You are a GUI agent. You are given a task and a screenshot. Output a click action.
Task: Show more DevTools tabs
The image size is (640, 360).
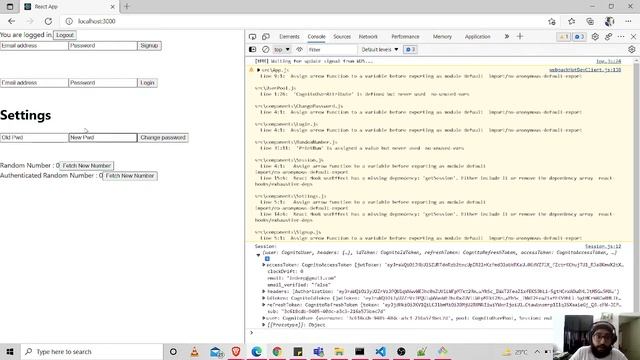tap(507, 37)
